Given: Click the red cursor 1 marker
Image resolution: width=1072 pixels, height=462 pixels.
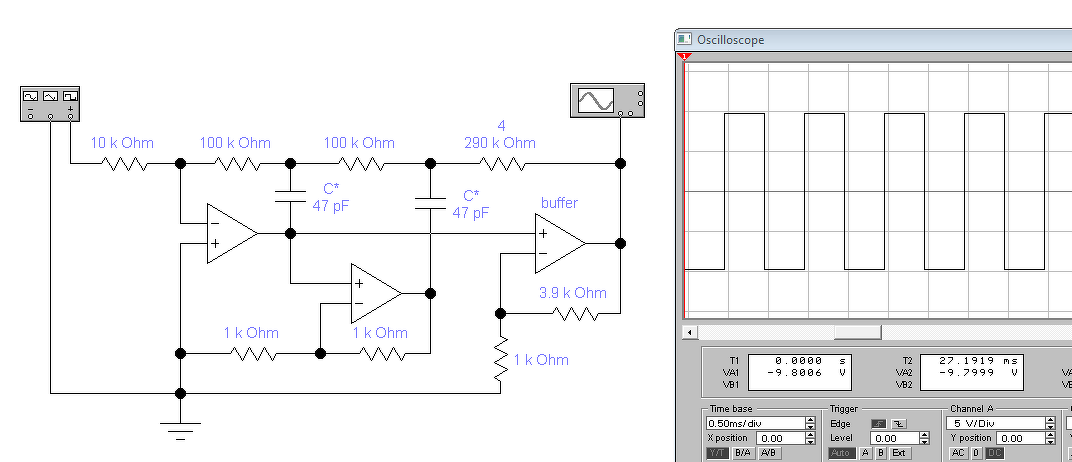Looking at the screenshot, I should (x=684, y=57).
